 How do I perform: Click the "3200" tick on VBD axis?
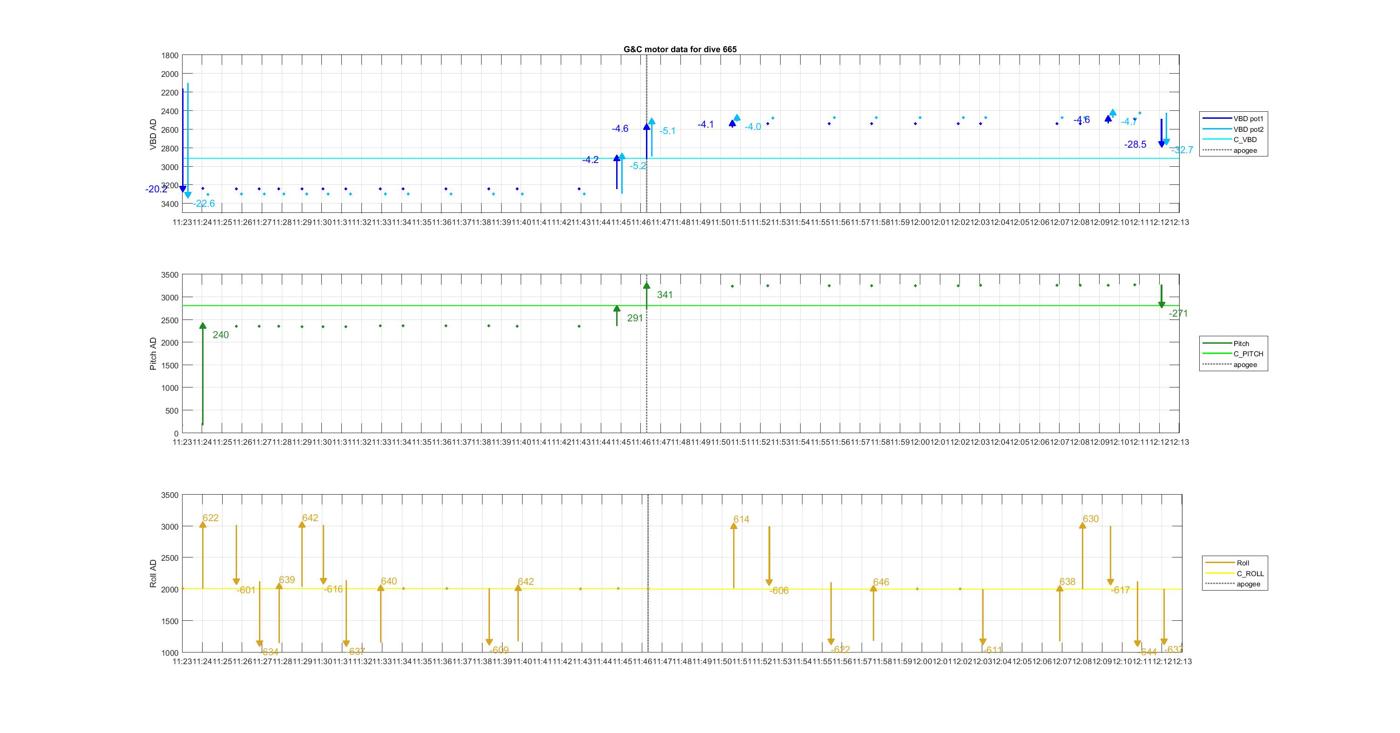point(168,186)
